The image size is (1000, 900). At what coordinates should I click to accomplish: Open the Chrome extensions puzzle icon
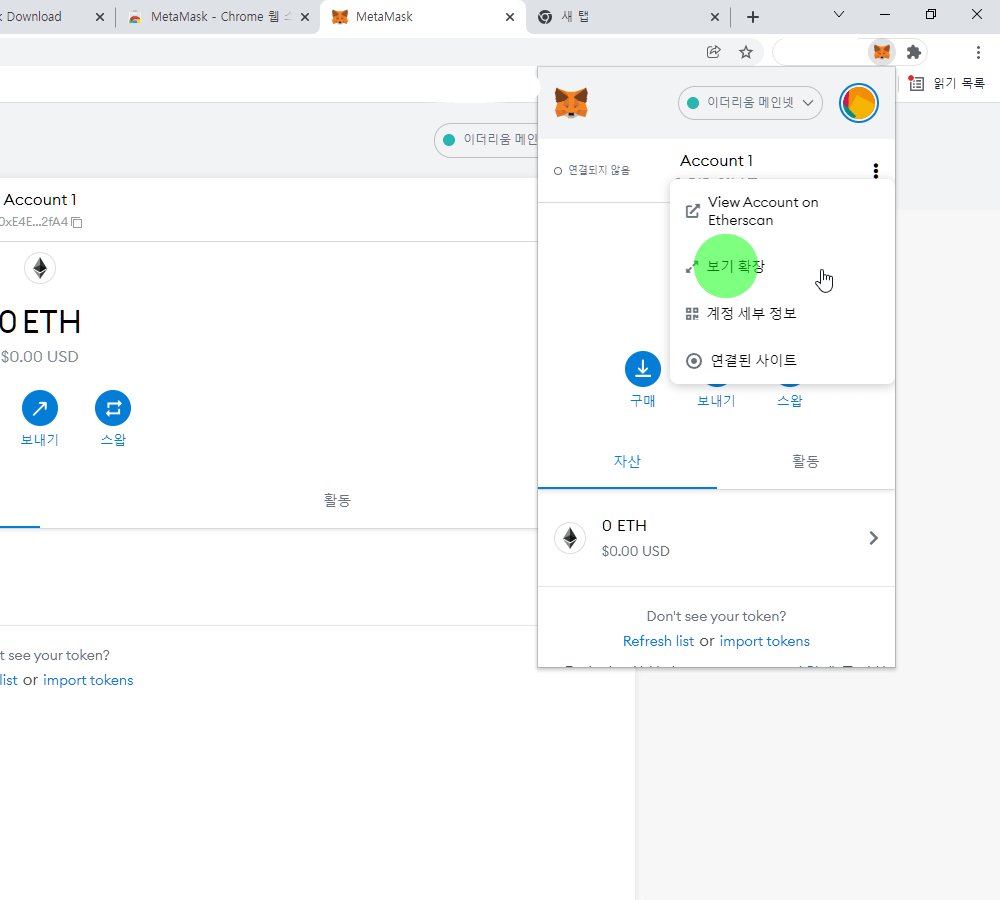[x=913, y=52]
